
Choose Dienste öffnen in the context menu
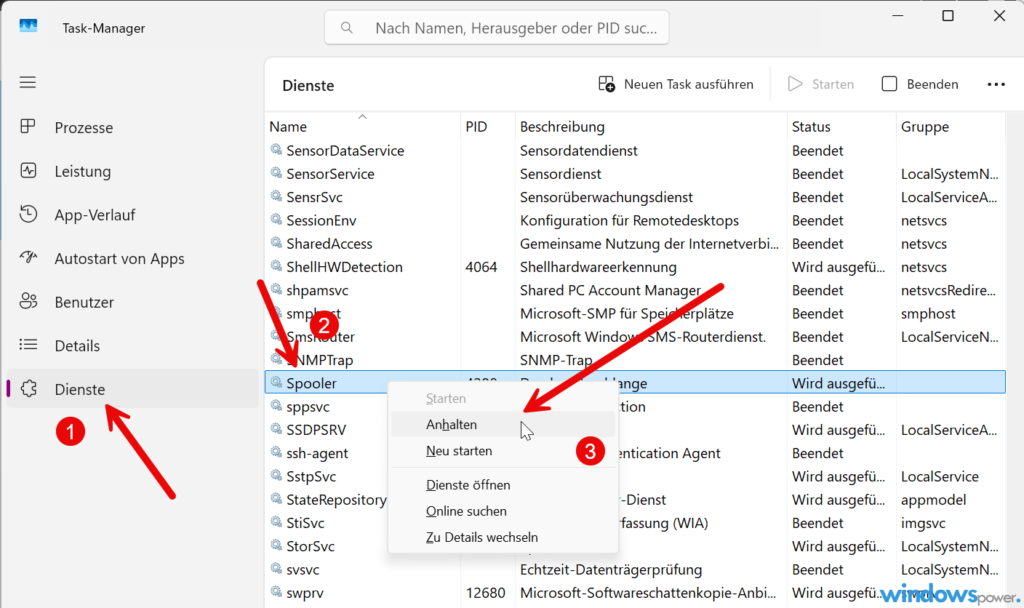(503, 485)
